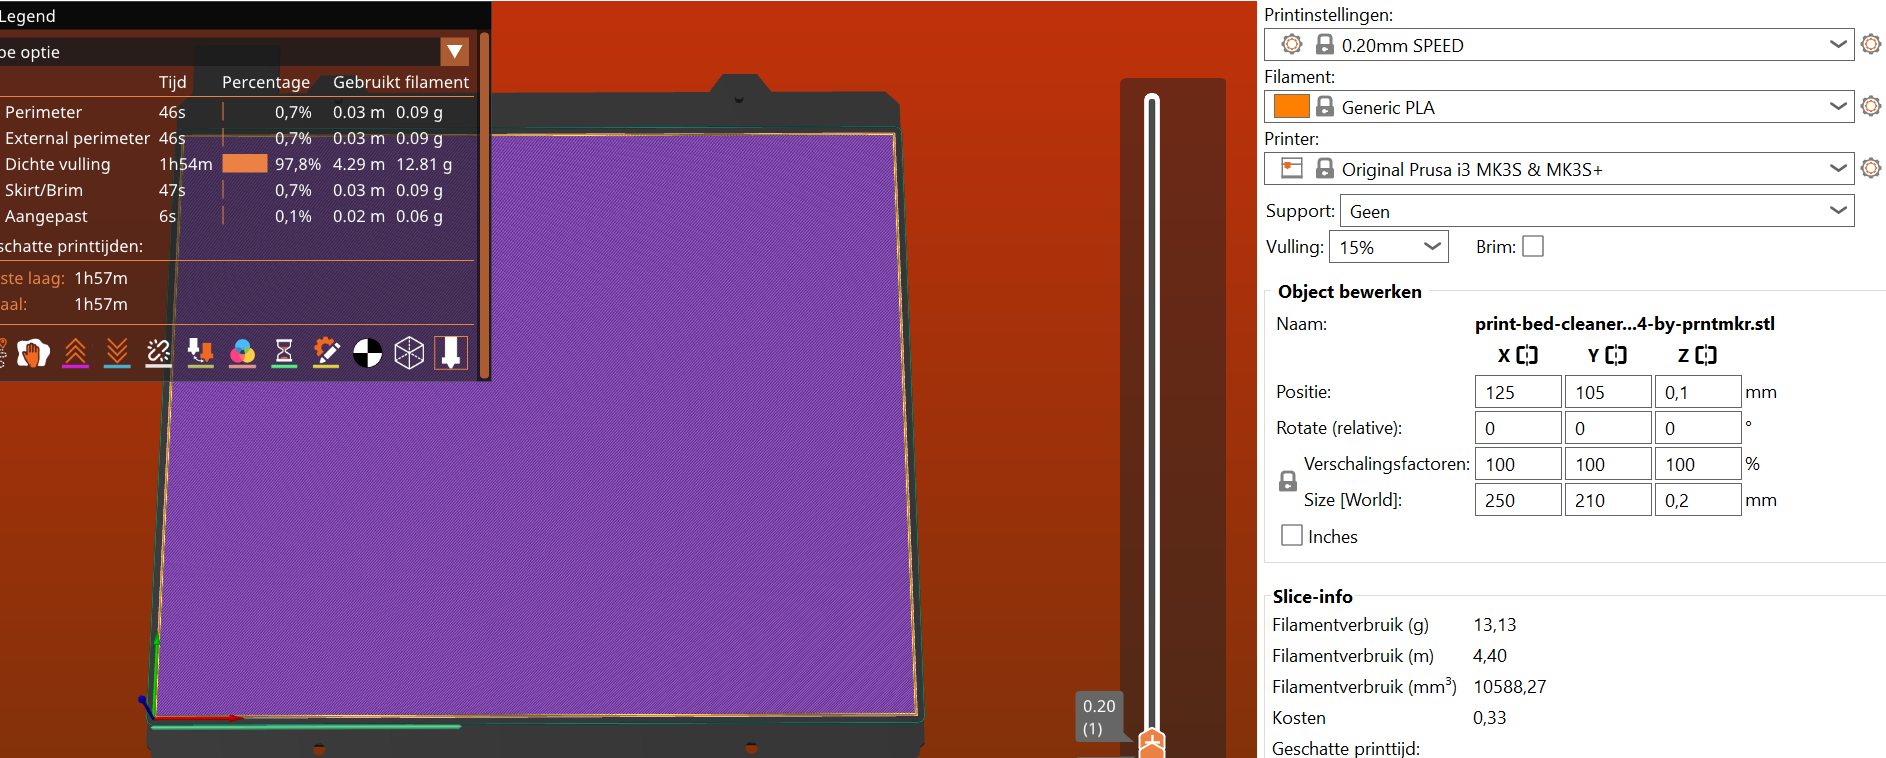
Task: Toggle tool marker nozzle icon
Action: [451, 352]
